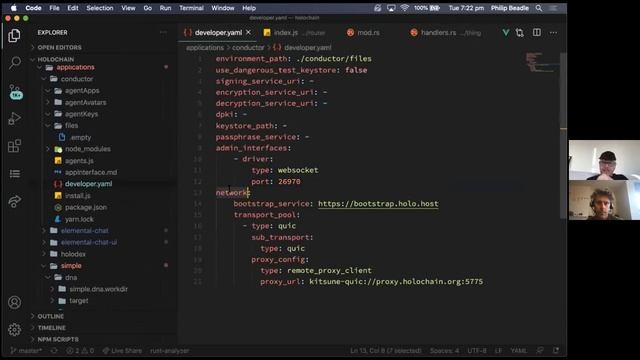640x360 pixels.
Task: Expand the node_modules folder
Action: click(x=88, y=149)
